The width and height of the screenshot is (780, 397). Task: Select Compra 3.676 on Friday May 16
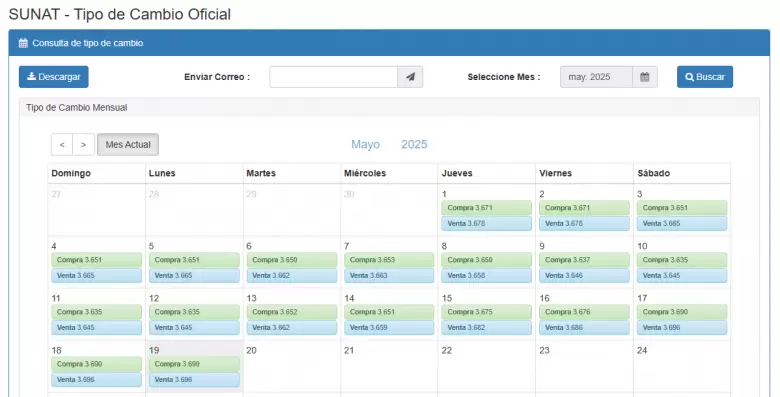(584, 312)
